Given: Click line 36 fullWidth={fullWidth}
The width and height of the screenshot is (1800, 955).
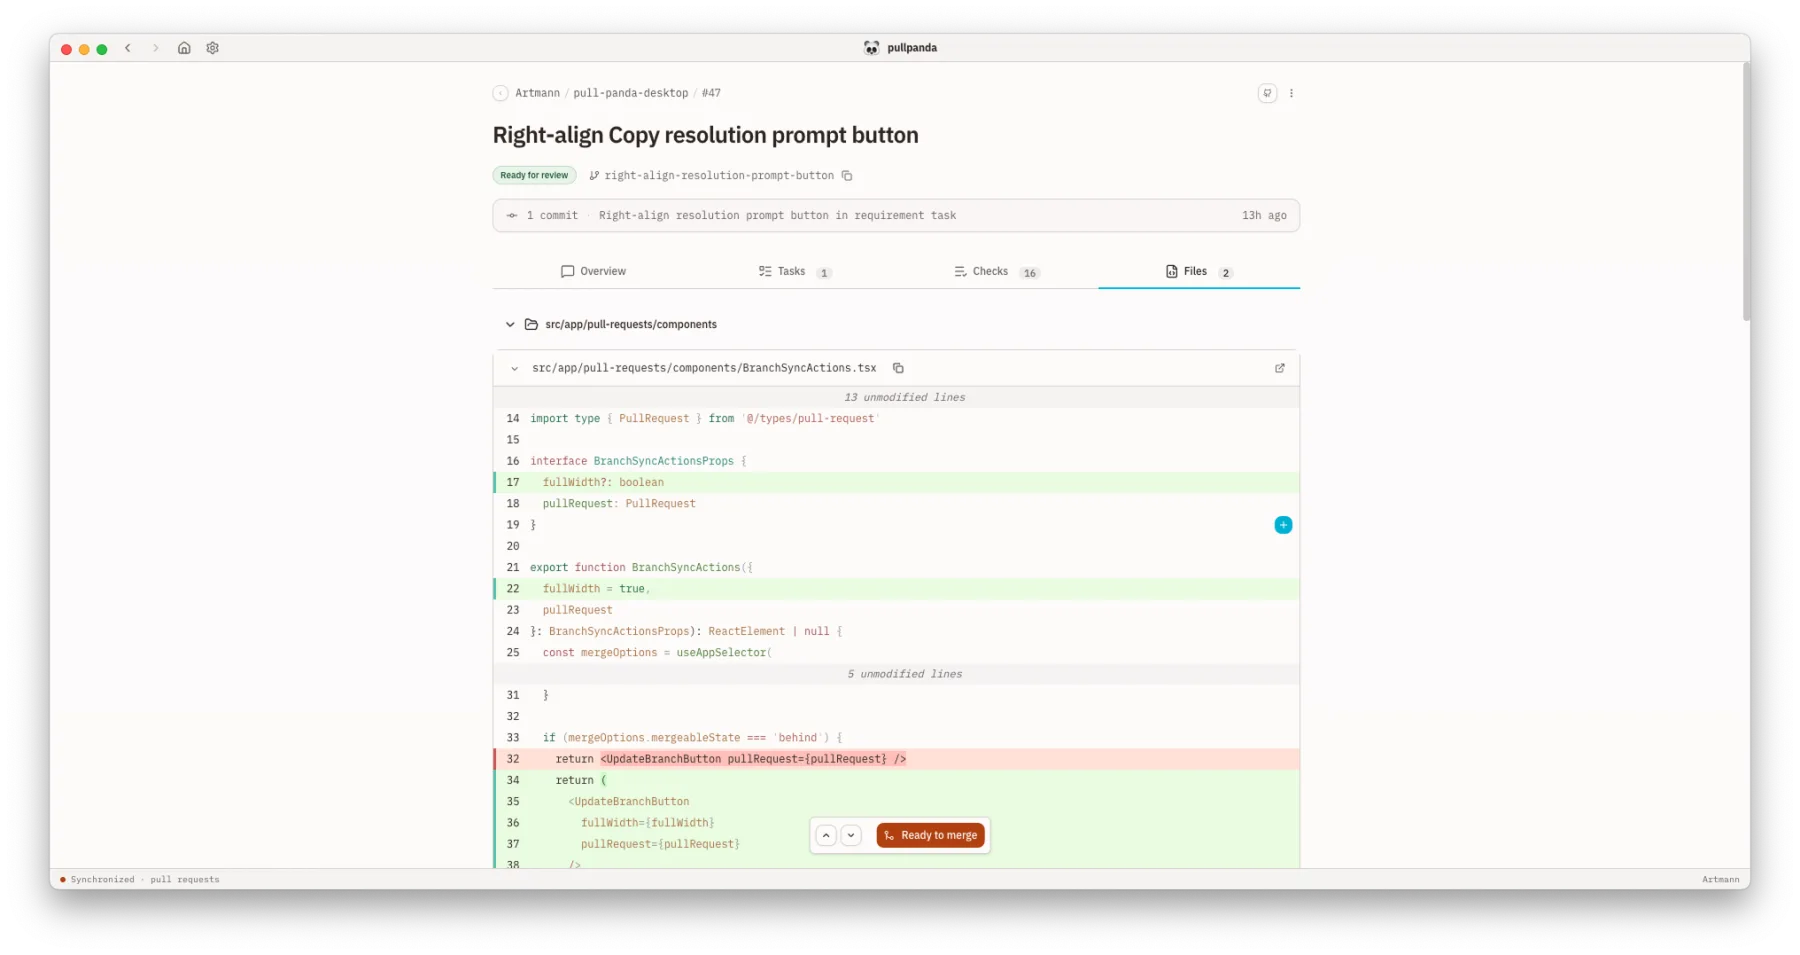Looking at the screenshot, I should pos(896,823).
